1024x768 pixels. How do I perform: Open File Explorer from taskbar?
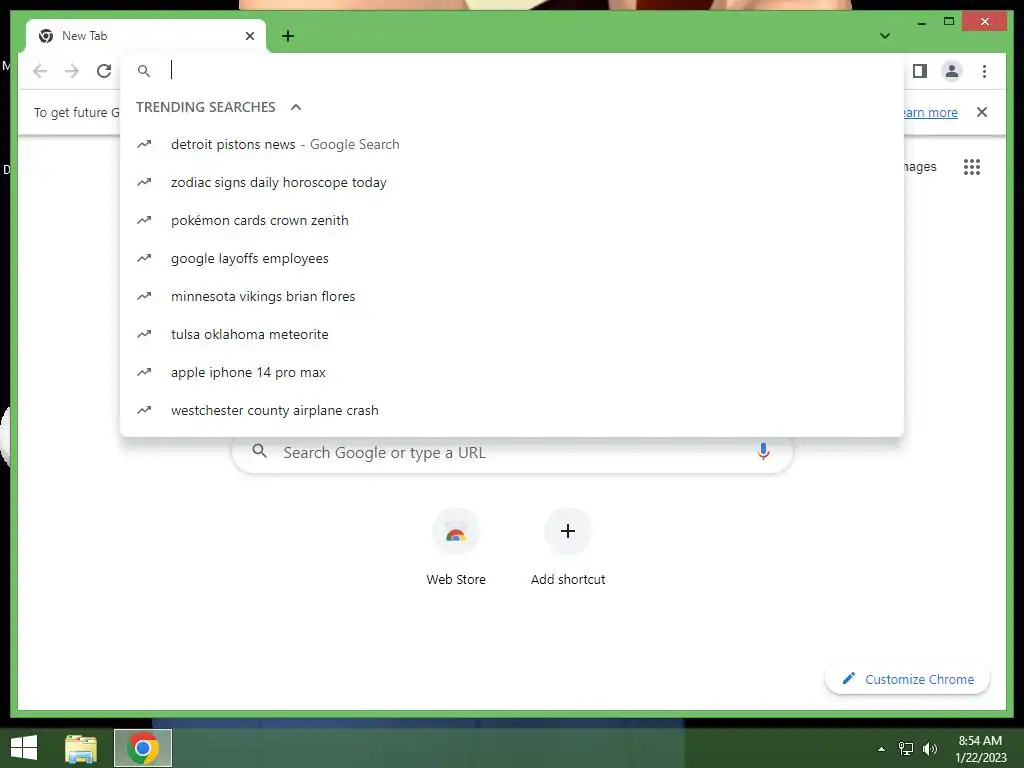coord(81,748)
